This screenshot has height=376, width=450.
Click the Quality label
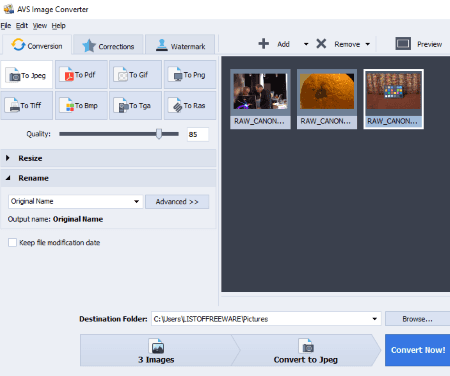point(39,134)
